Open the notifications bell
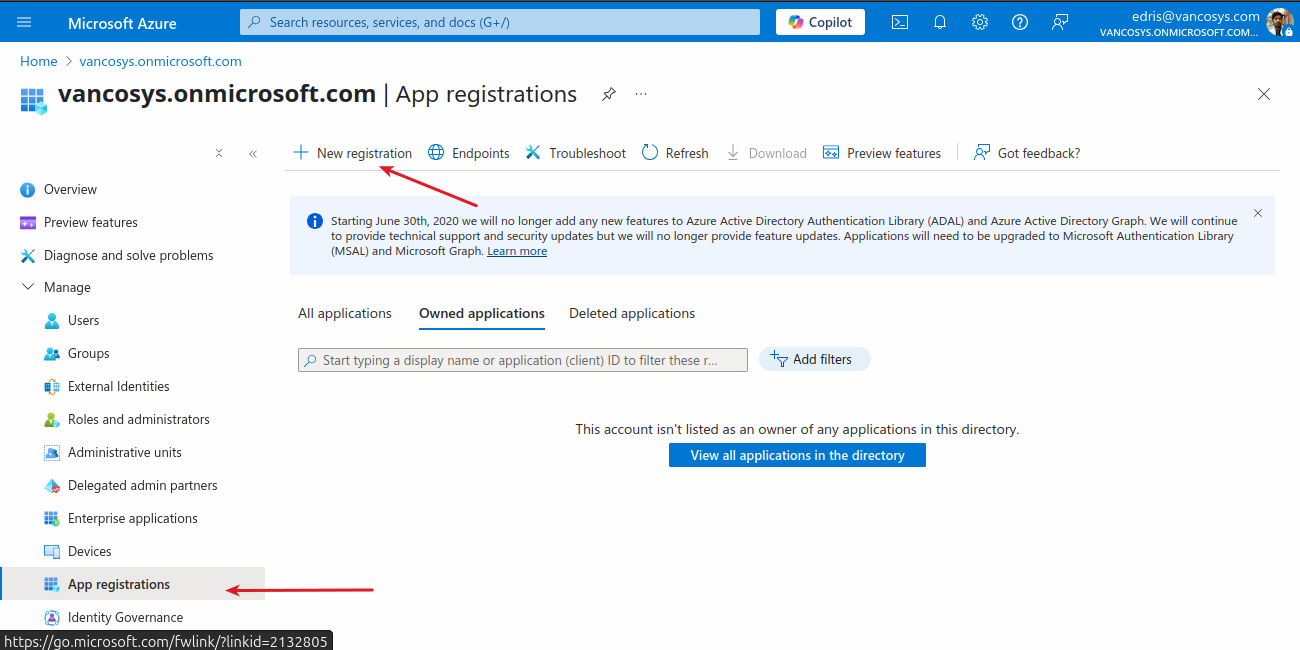The image size is (1300, 650). pos(940,22)
